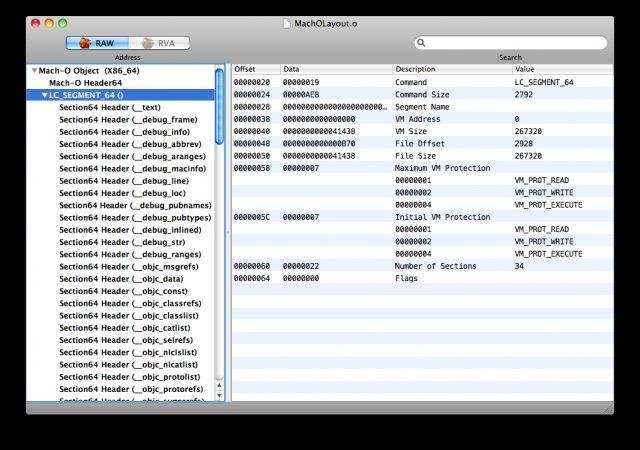Screen dimensions: 640x450
Task: Select Section64 Header (__debug_aranges)
Action: [x=132, y=156]
